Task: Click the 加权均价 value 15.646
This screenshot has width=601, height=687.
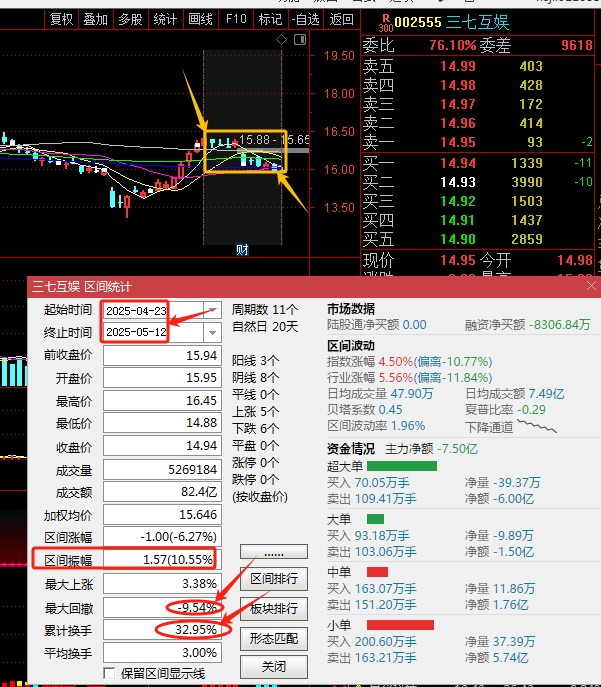Action: (163, 514)
